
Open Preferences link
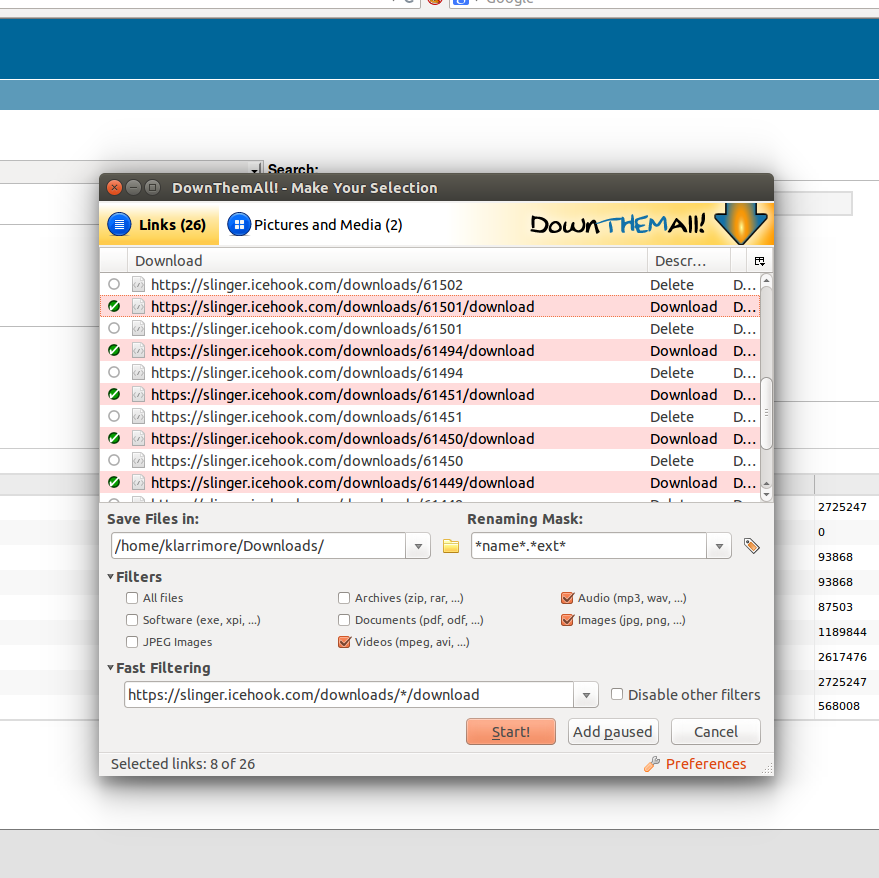706,764
